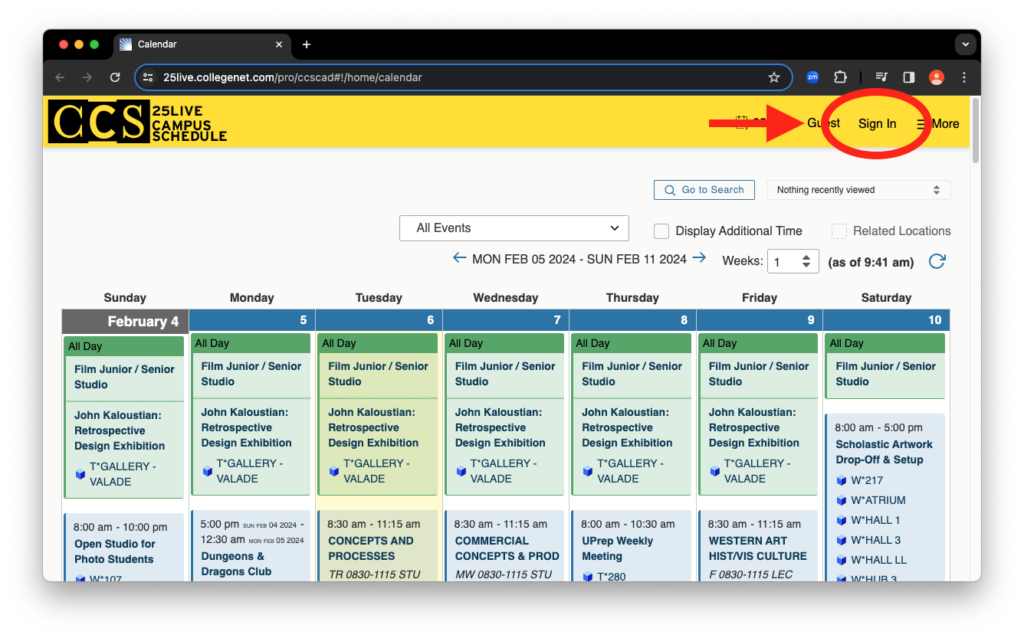Click the W*ATRIUM location cube icon
The image size is (1024, 638).
point(841,500)
